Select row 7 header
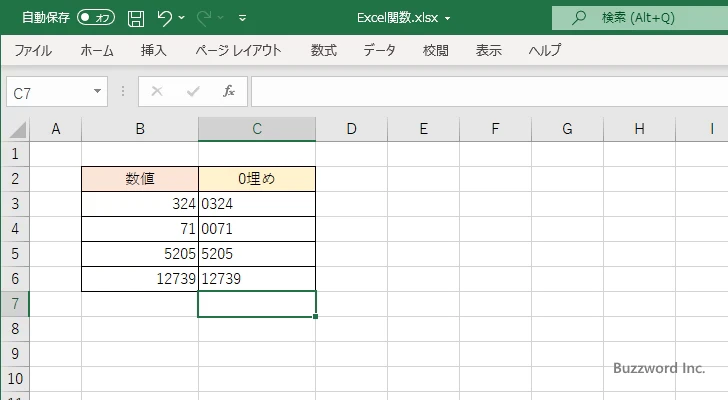The image size is (728, 400). pyautogui.click(x=15, y=304)
